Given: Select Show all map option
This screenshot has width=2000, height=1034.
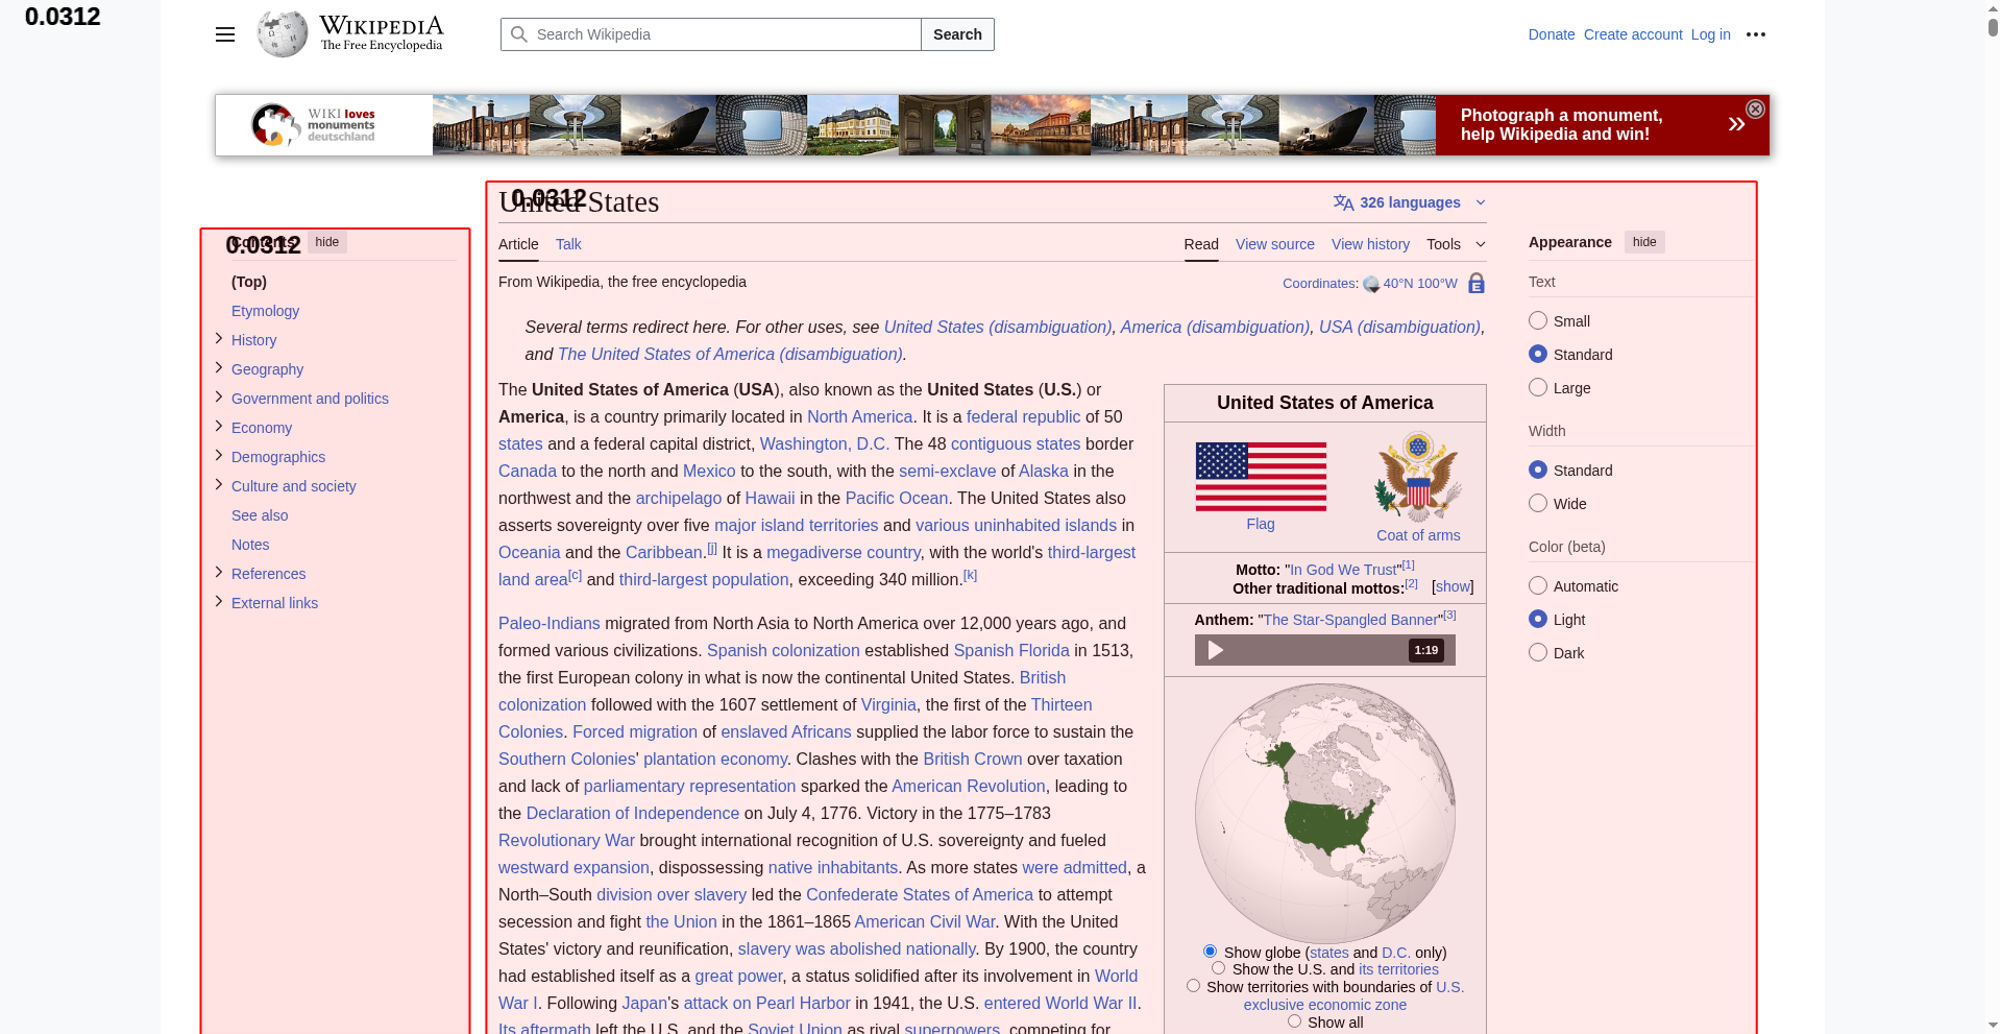Looking at the screenshot, I should pos(1294,1021).
